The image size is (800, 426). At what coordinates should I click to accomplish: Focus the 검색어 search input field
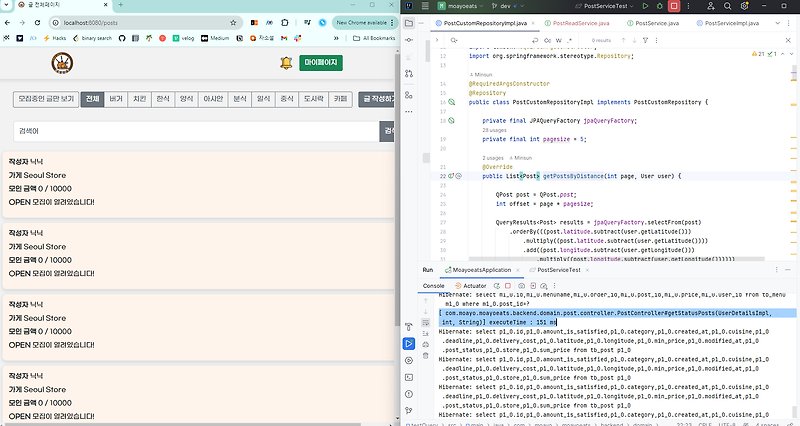196,131
